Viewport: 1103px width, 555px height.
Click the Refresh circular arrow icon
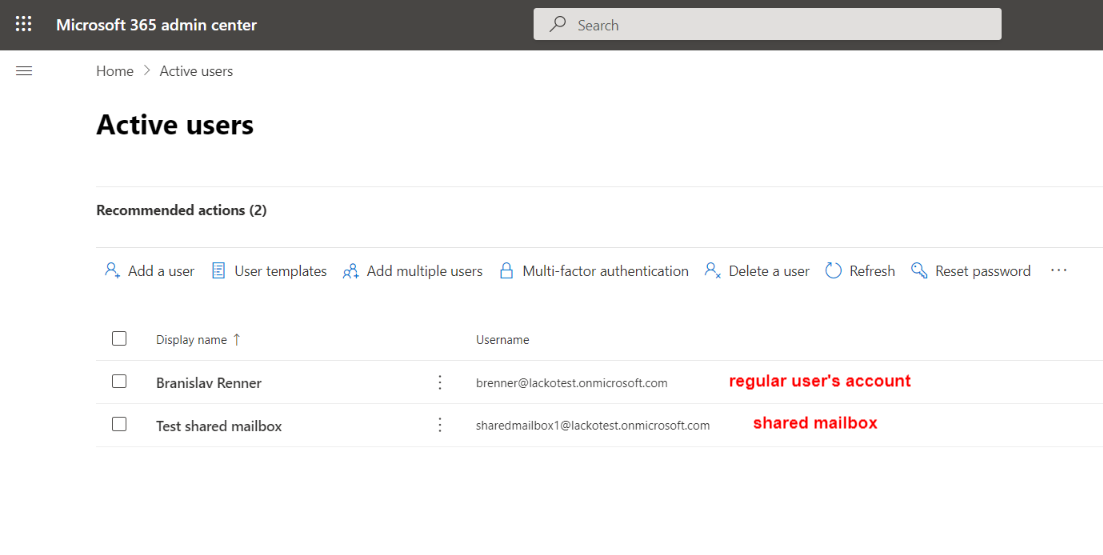click(834, 271)
